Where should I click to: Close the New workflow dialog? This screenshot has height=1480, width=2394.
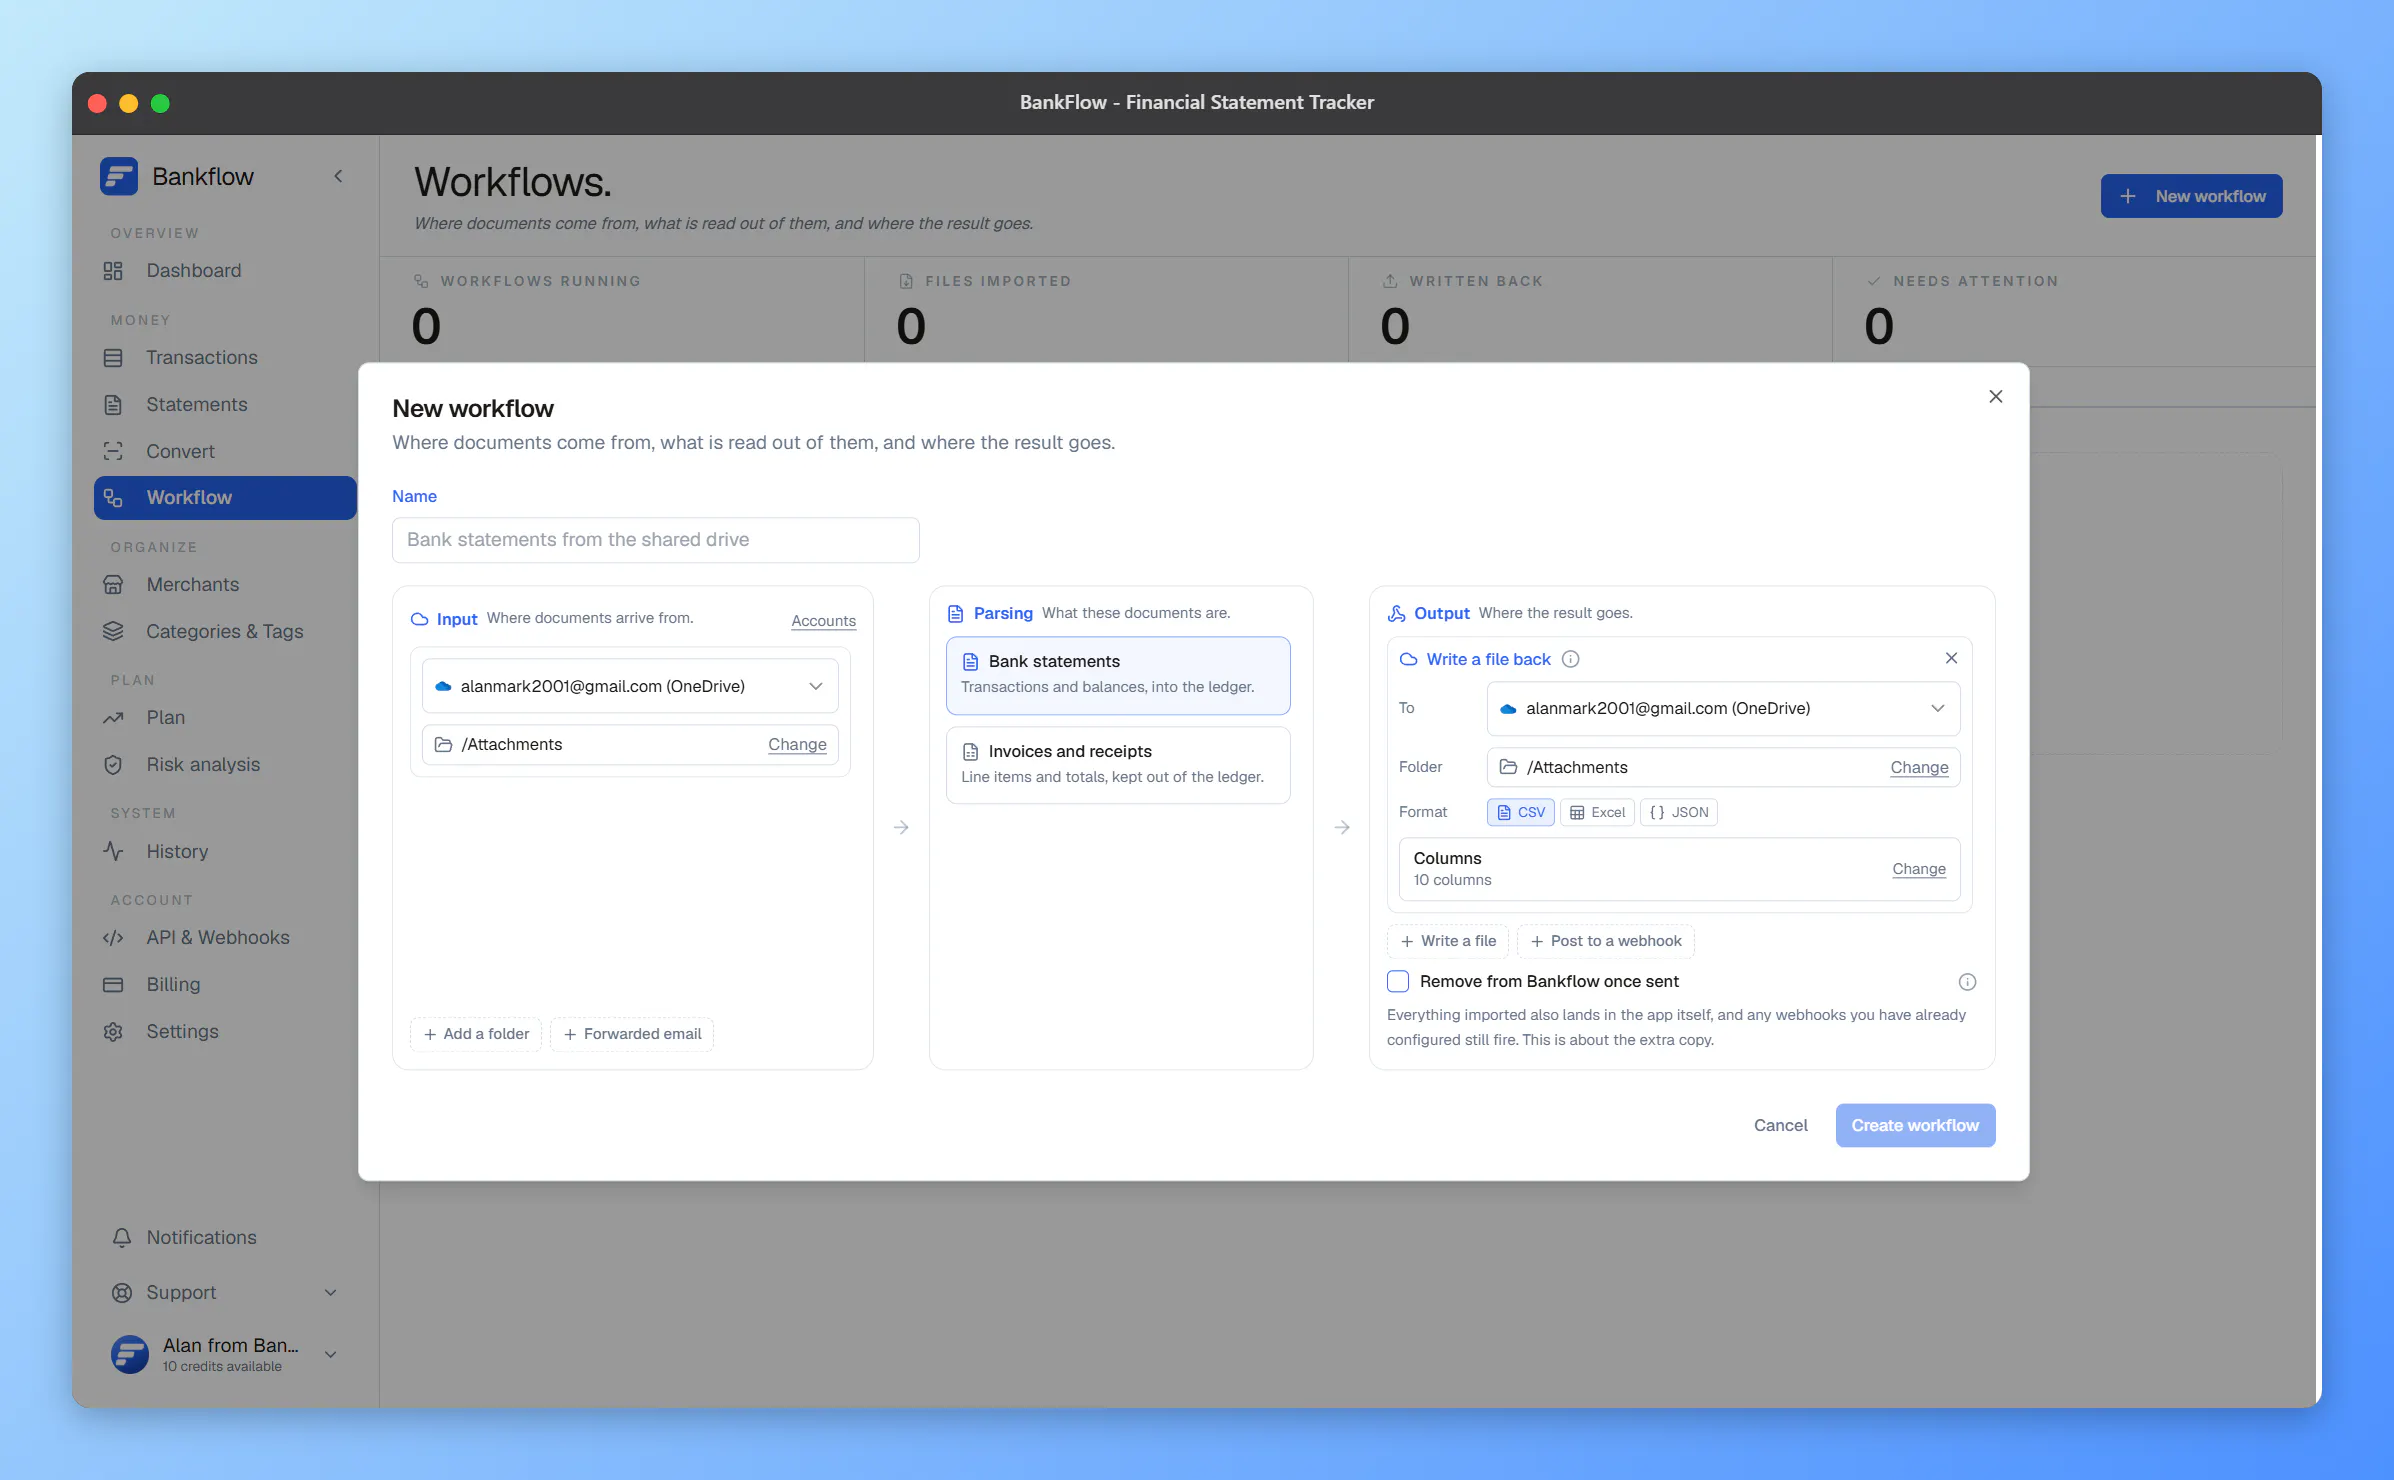tap(1995, 397)
